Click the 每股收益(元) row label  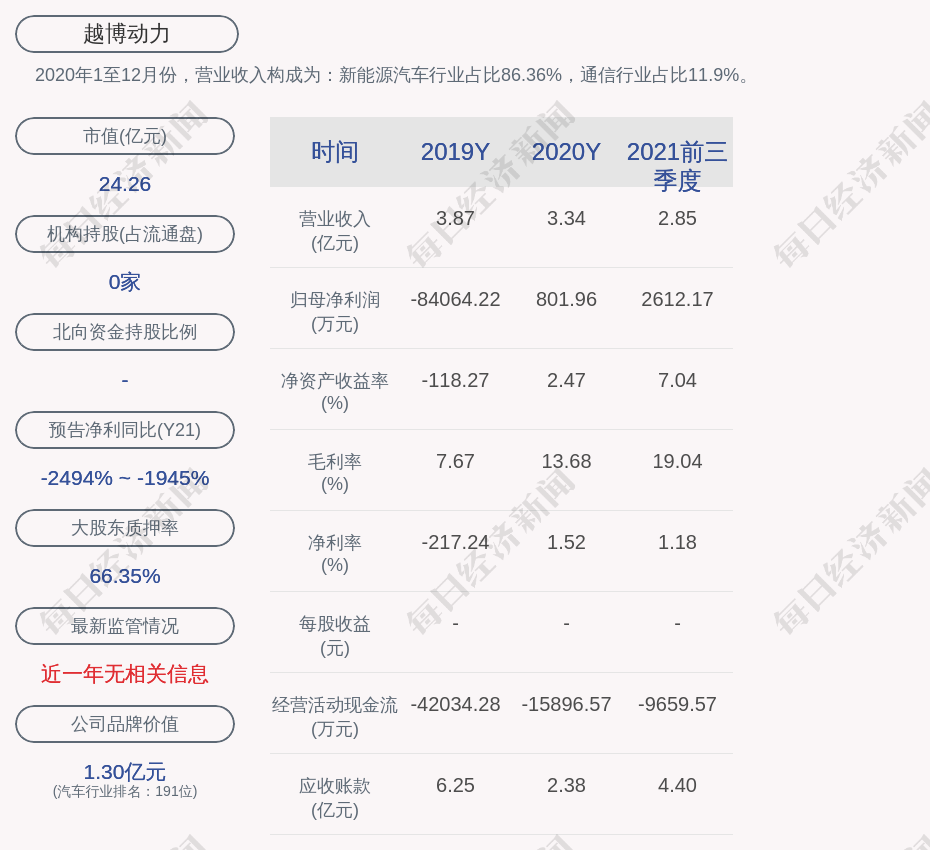coord(335,636)
